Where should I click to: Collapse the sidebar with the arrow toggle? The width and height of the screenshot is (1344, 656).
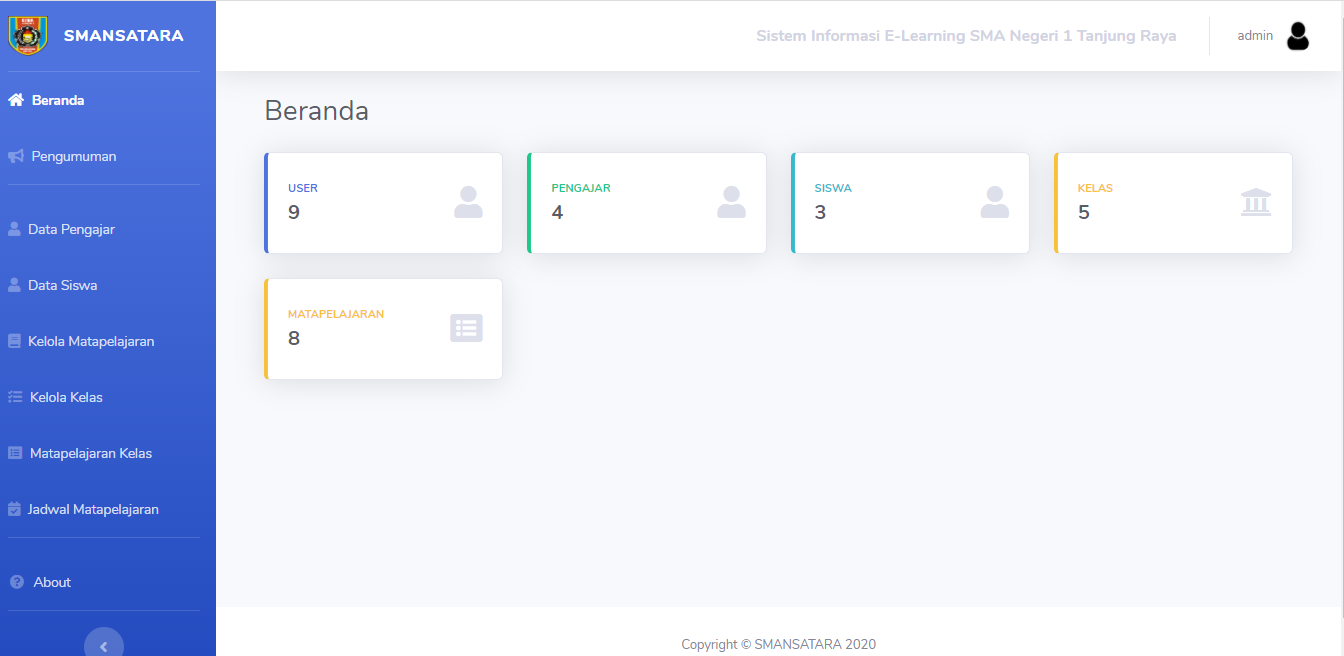pos(104,645)
